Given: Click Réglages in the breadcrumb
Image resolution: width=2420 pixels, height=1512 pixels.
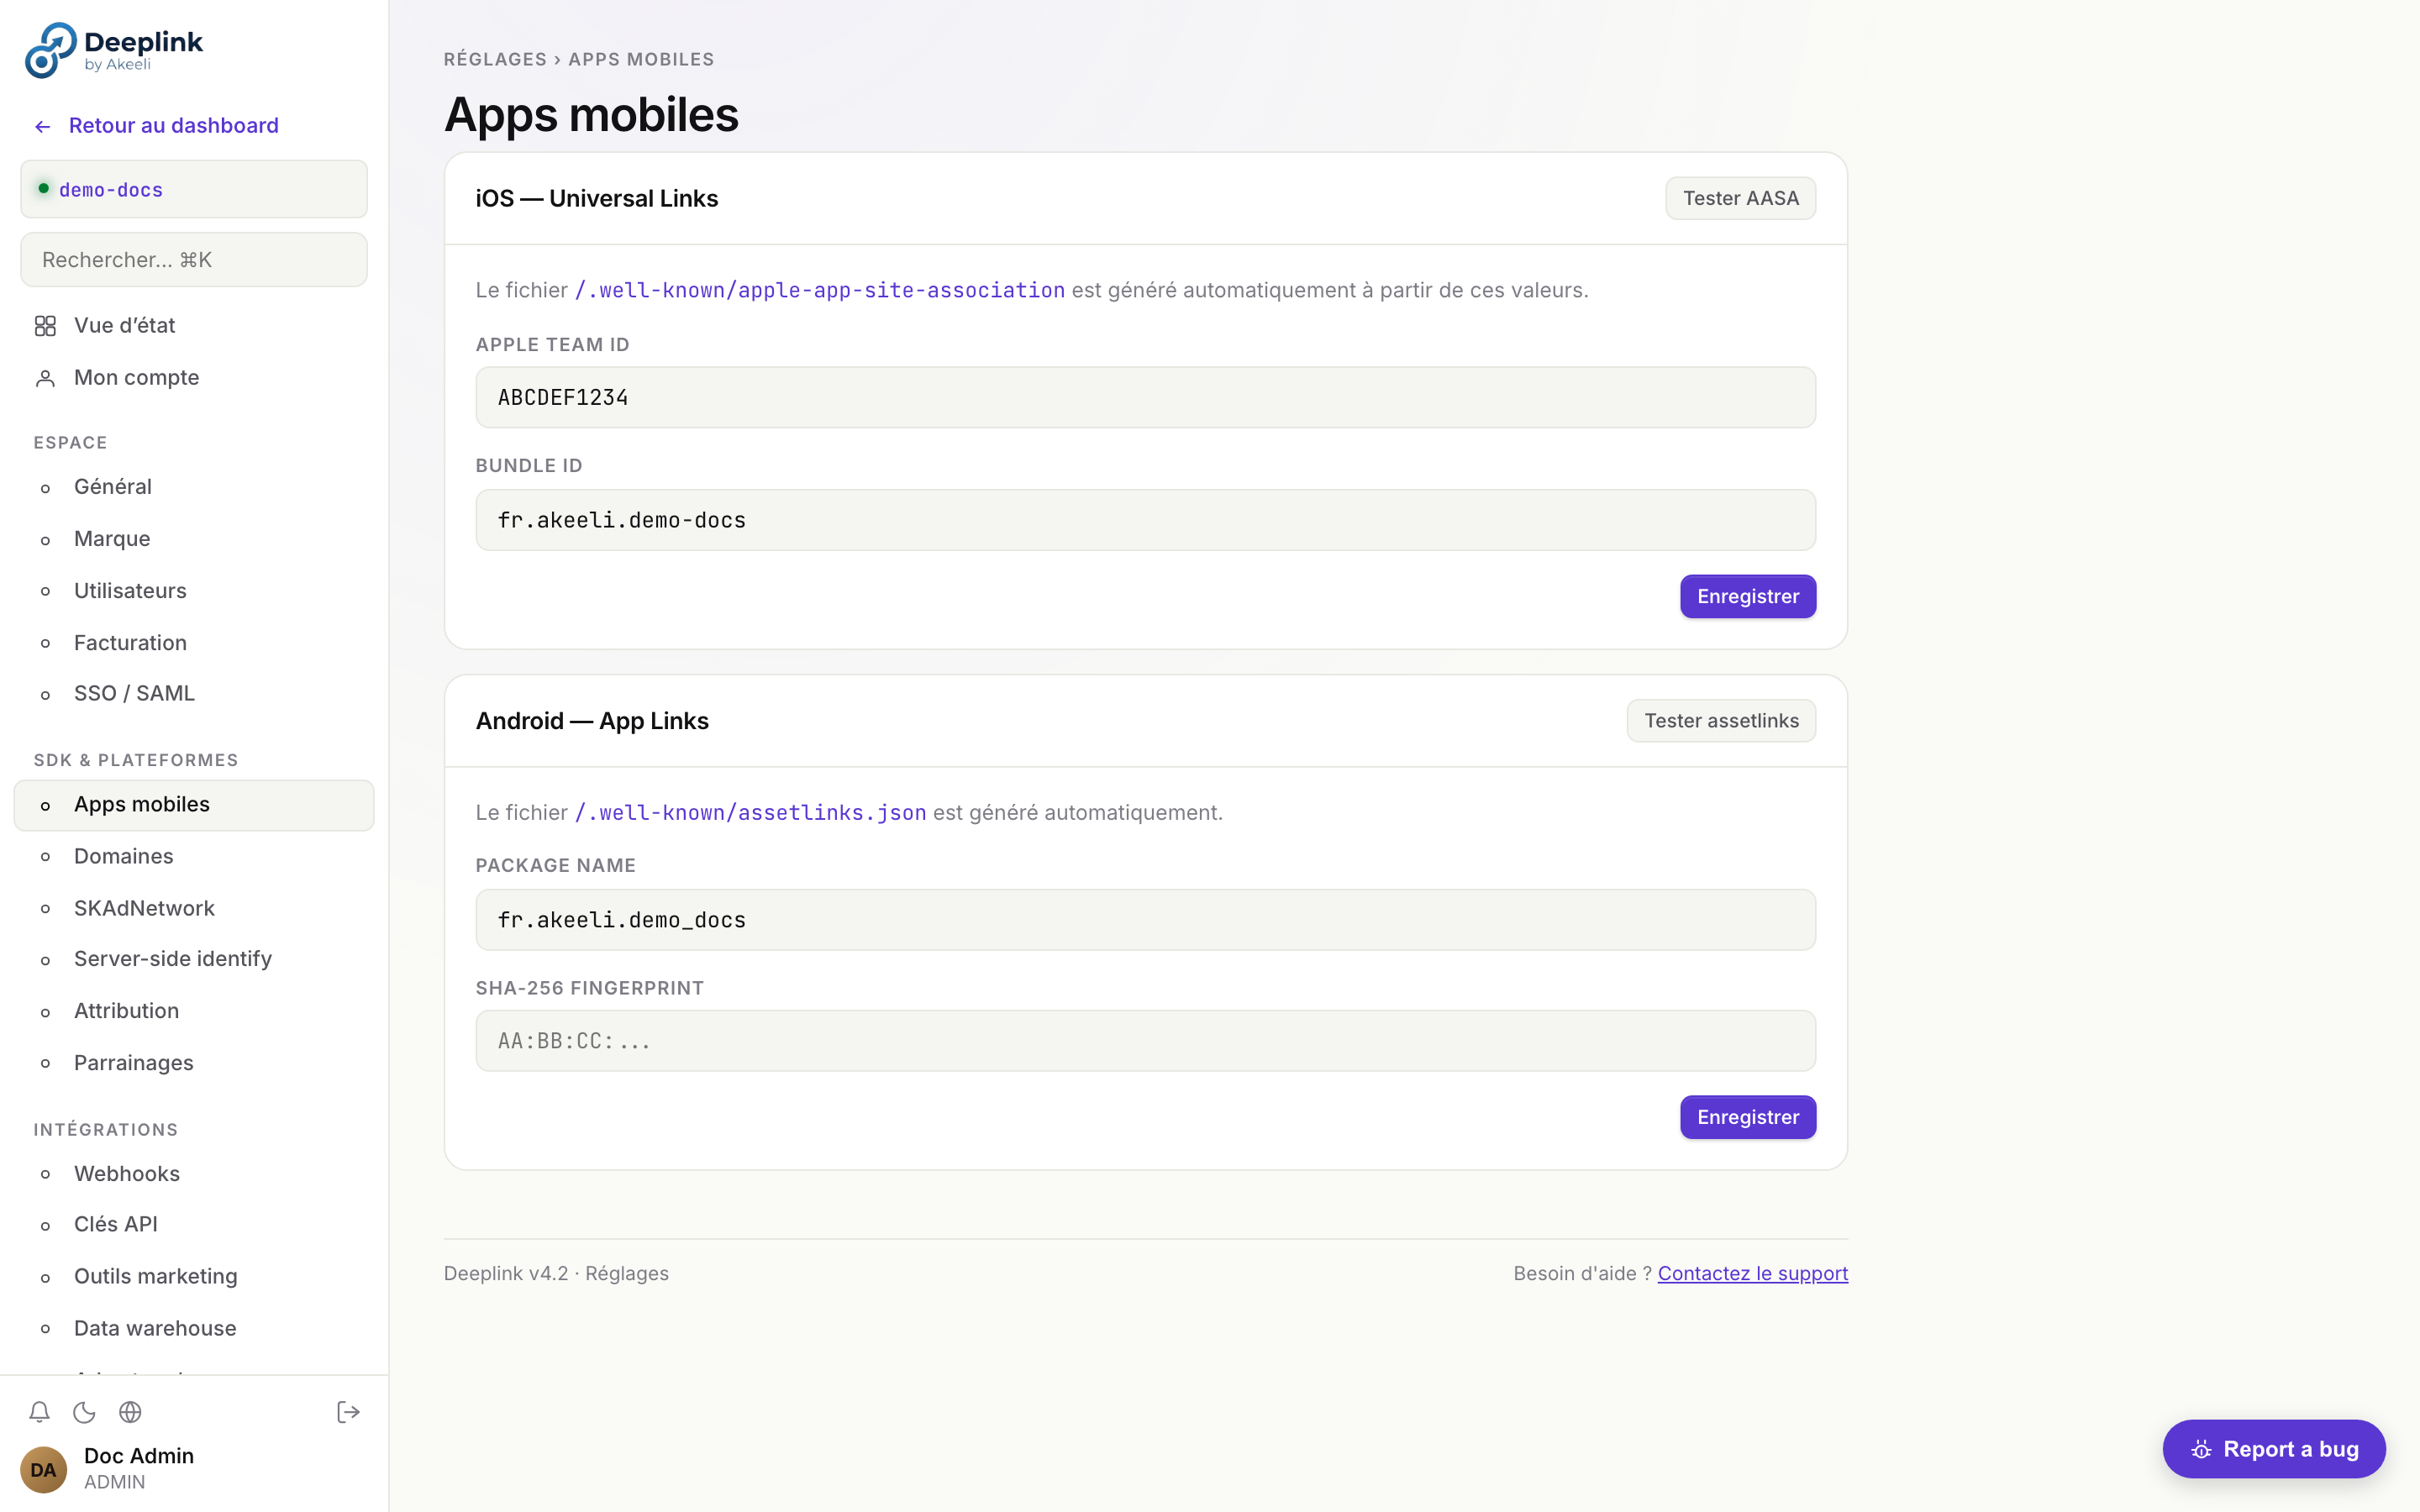Looking at the screenshot, I should click(x=495, y=59).
